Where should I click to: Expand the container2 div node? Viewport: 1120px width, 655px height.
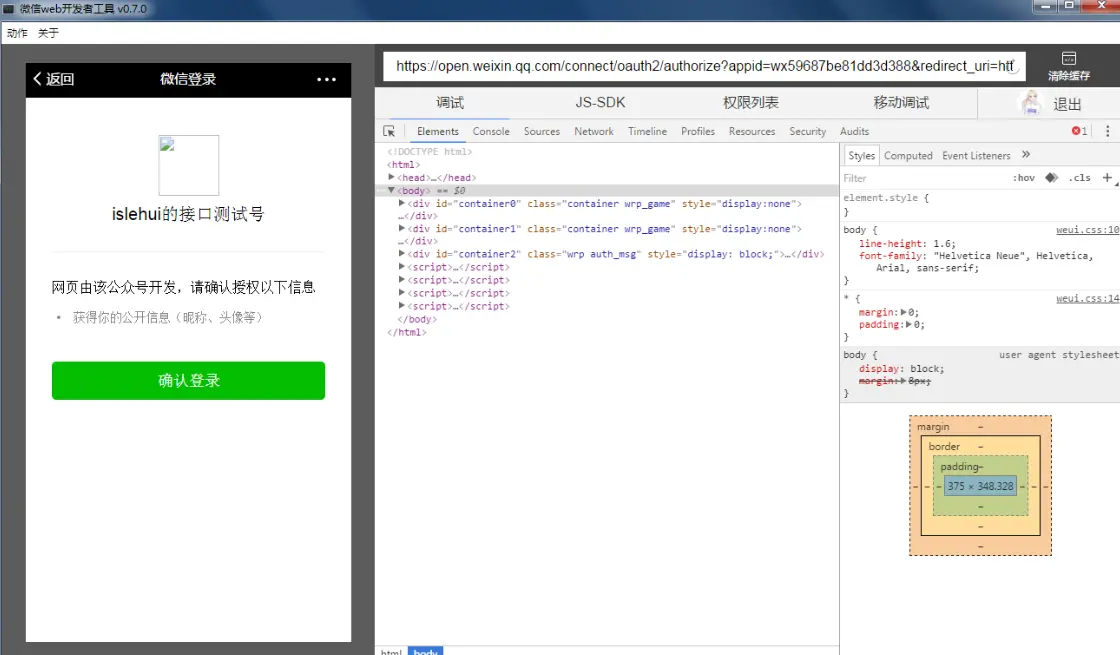pos(401,254)
